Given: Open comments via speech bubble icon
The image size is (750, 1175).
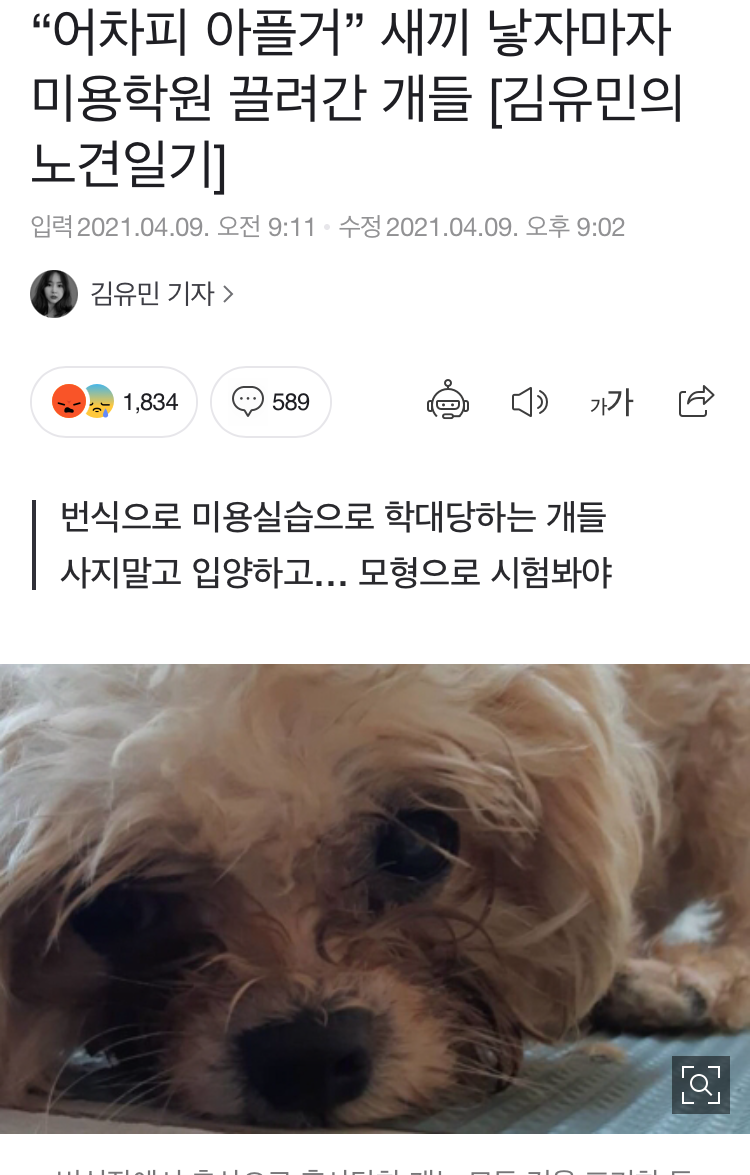Looking at the screenshot, I should [247, 401].
